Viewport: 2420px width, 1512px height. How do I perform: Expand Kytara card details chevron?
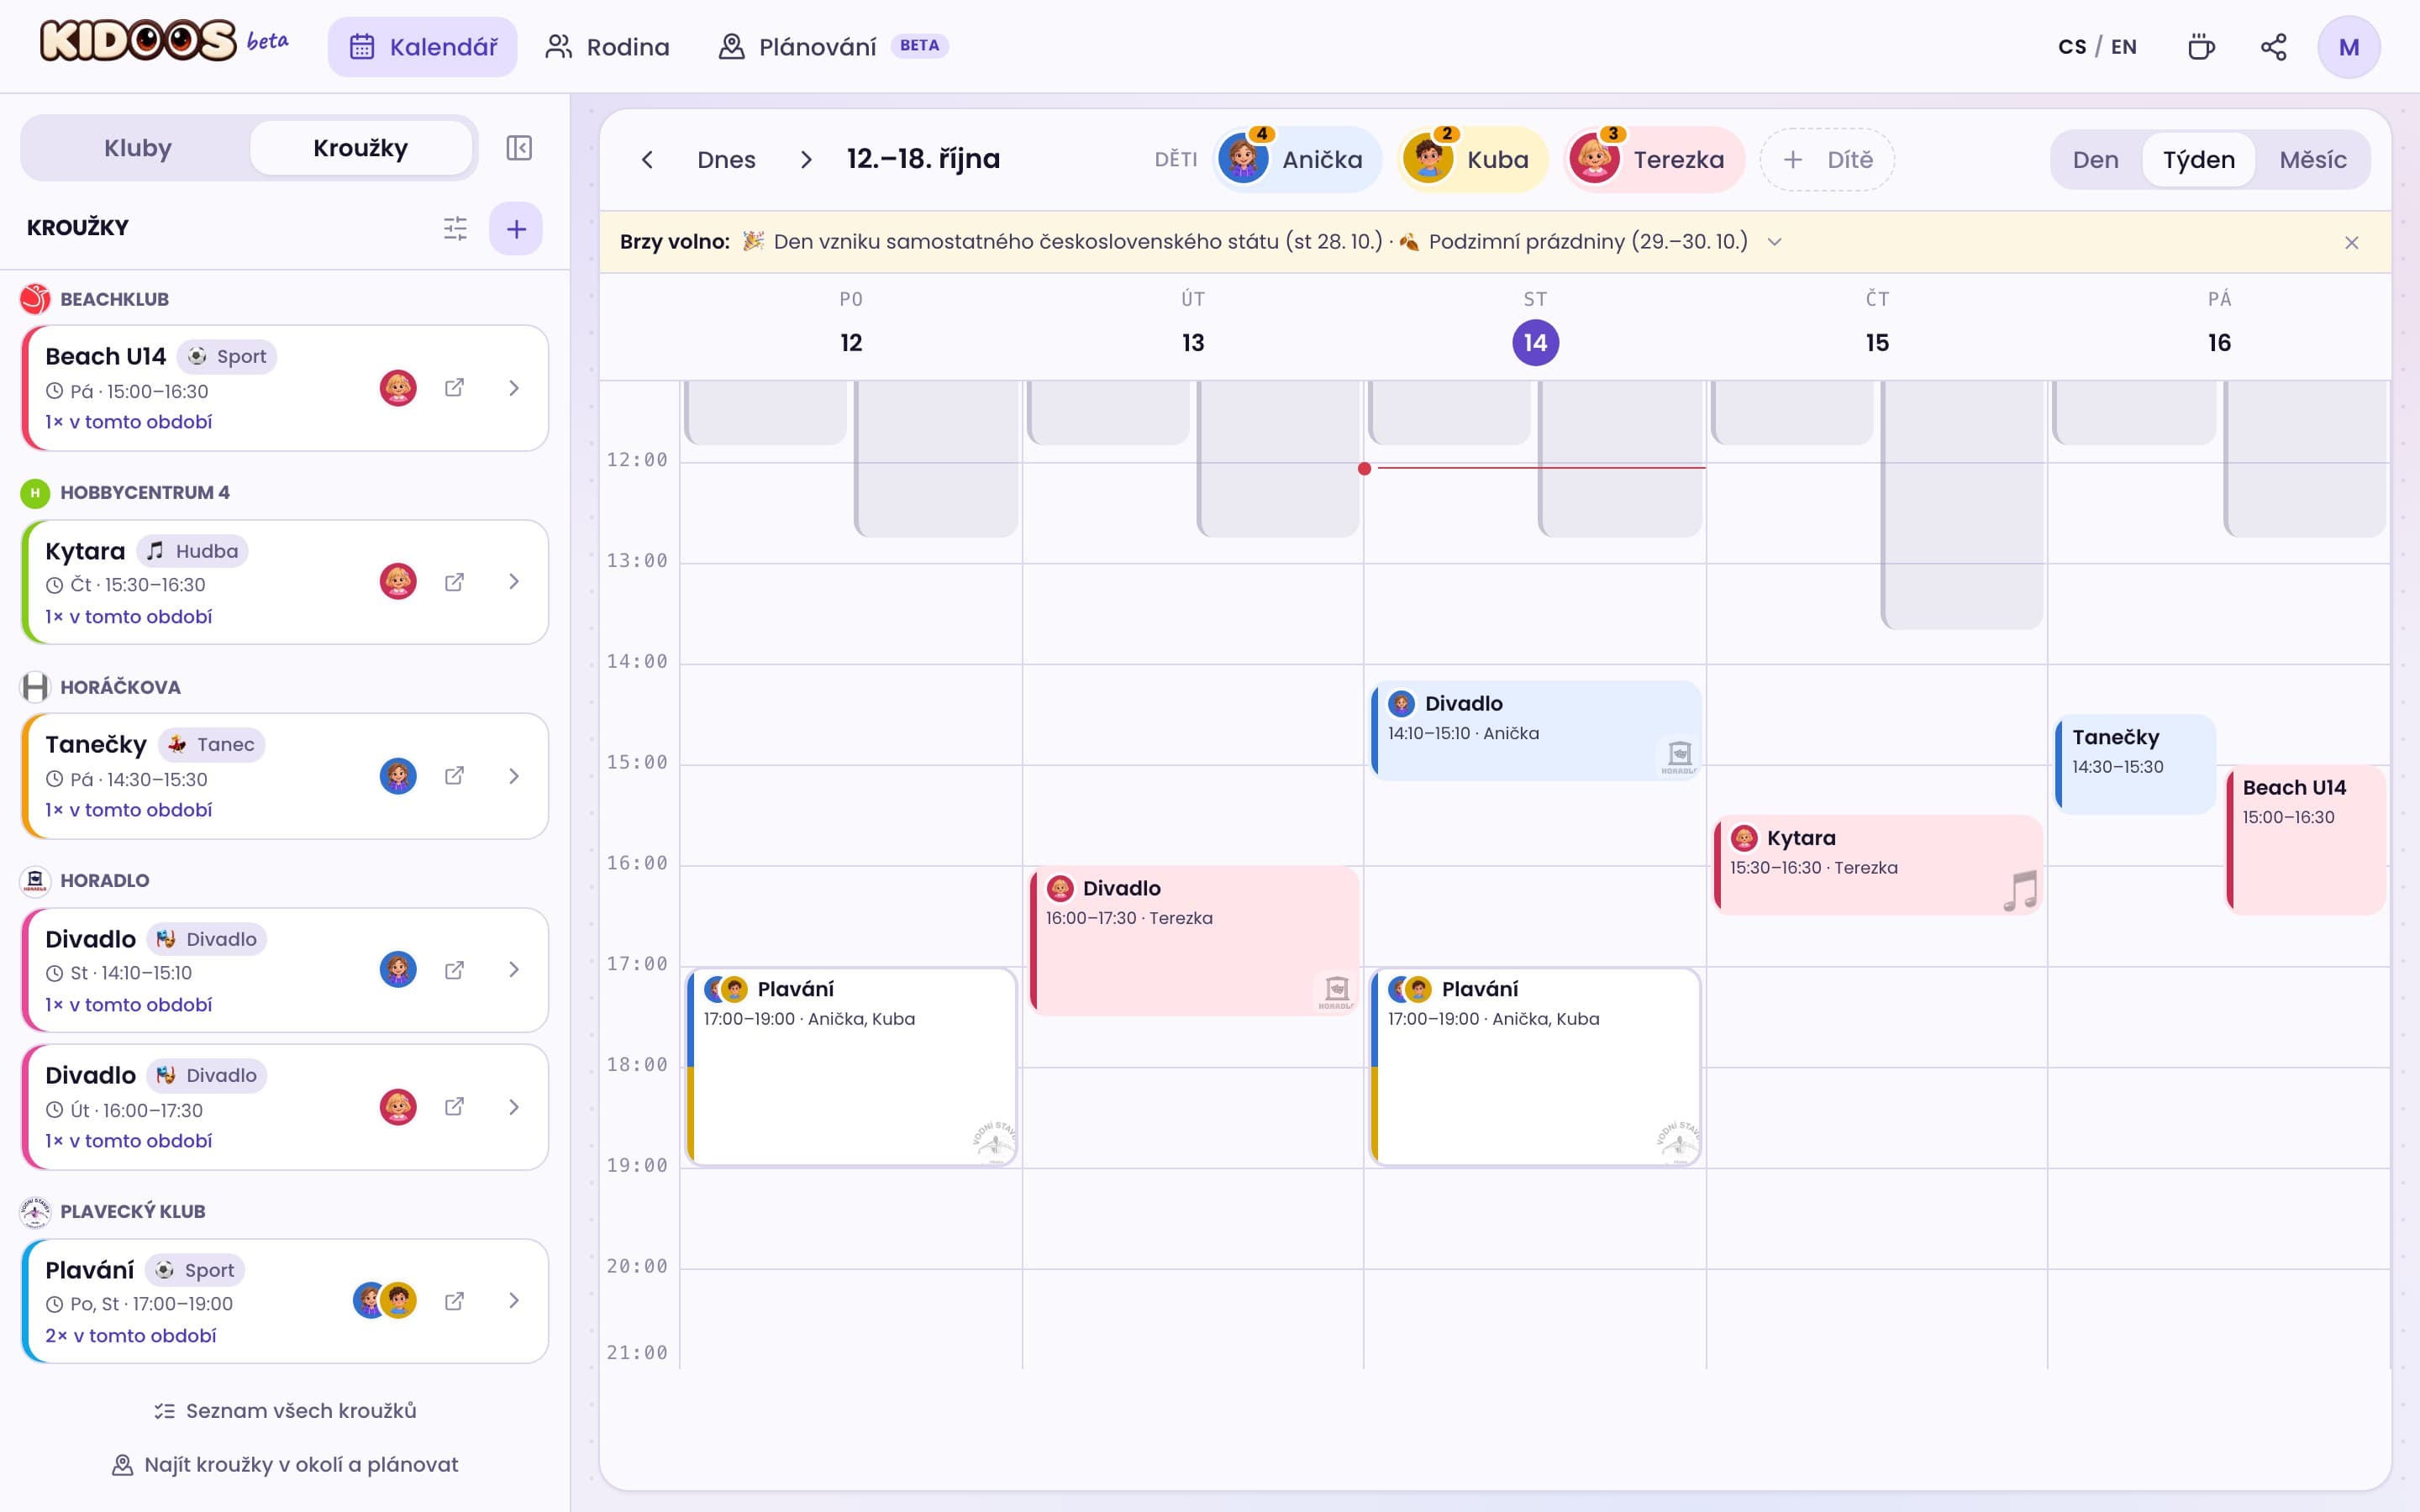(x=514, y=582)
